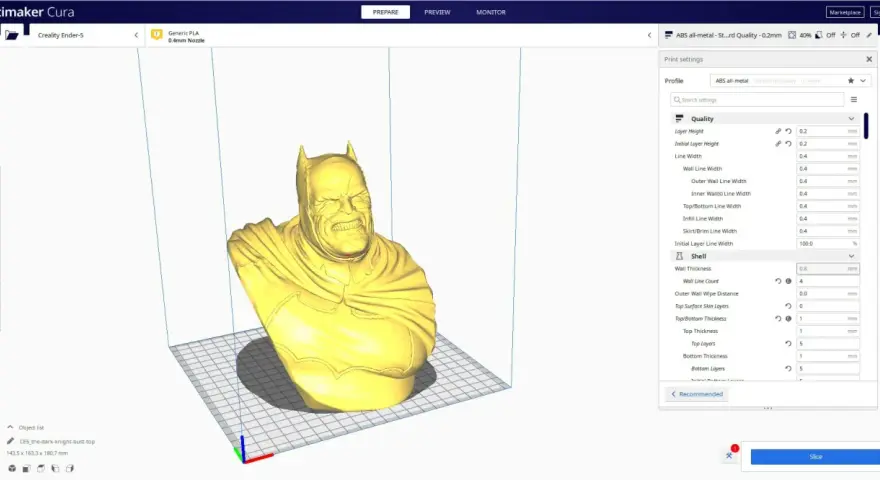
Task: Switch to right side view cube icon
Action: coord(70,468)
